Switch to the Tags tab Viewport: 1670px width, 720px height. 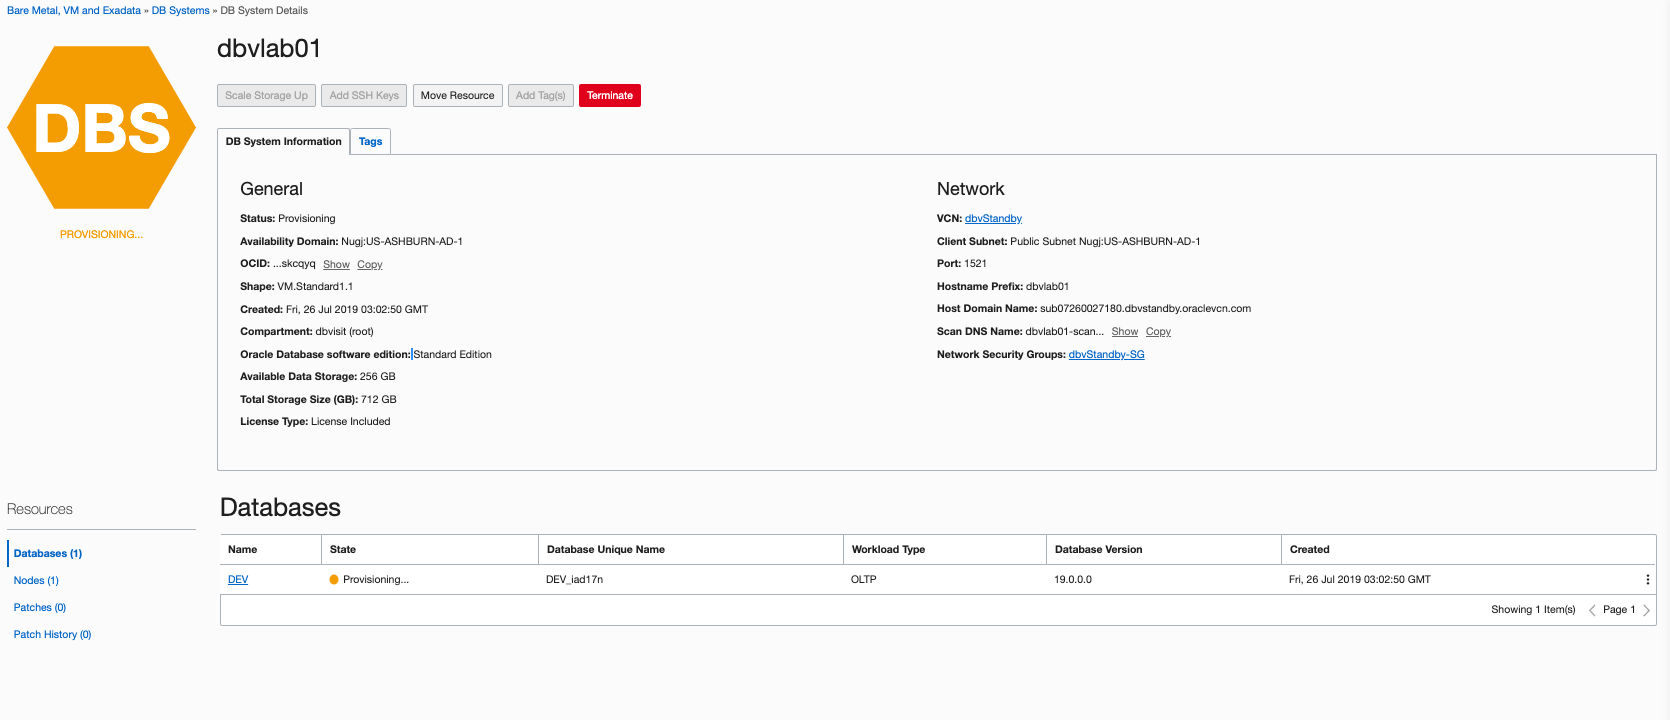coord(370,142)
